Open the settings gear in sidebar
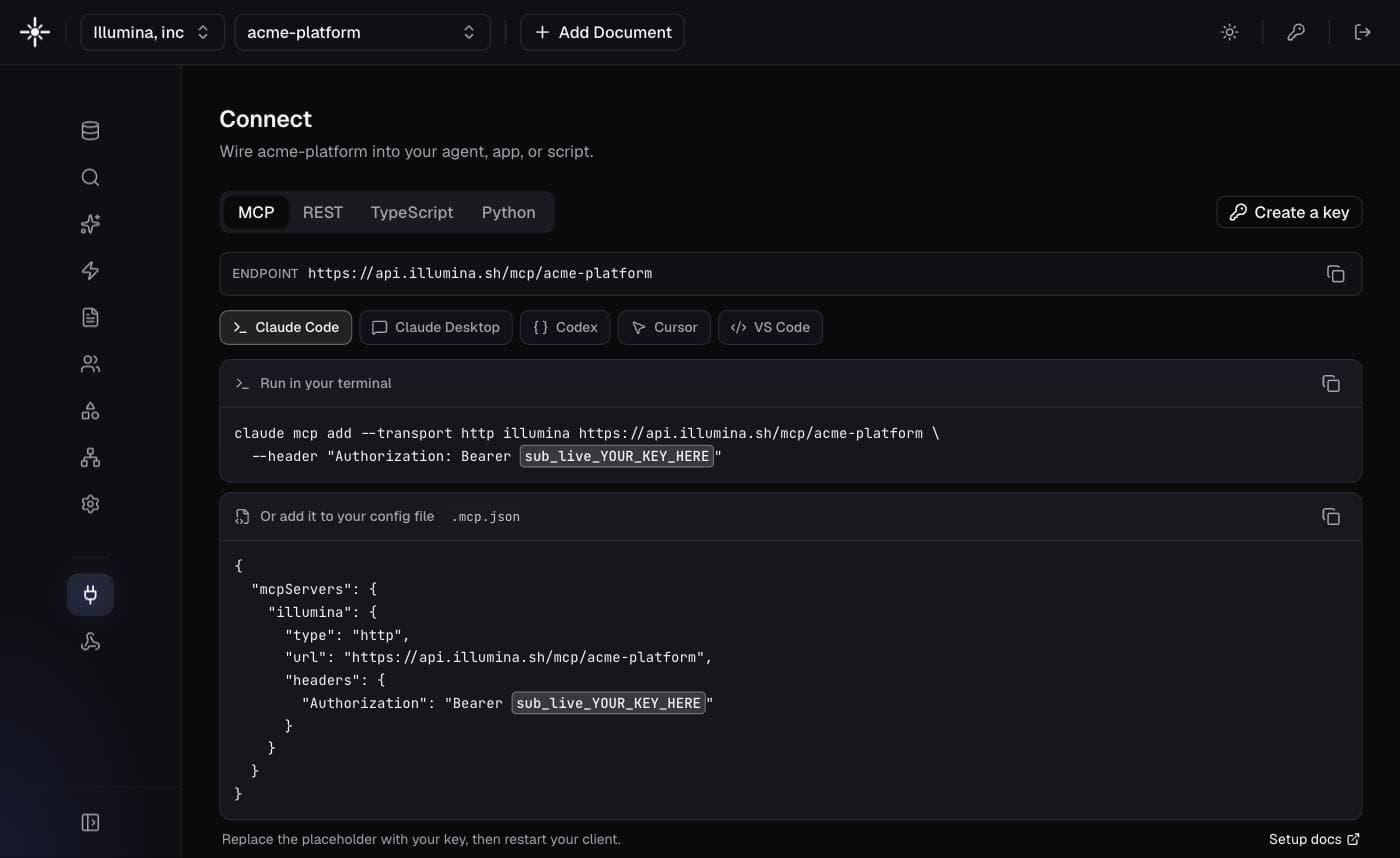 (90, 504)
